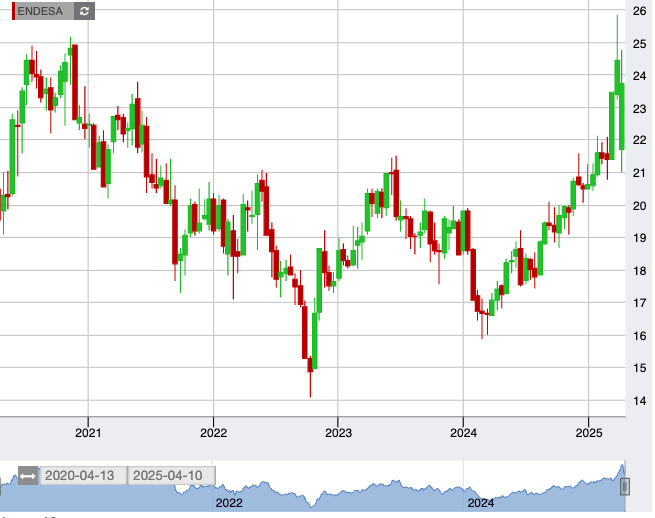Click the refresh icon next to ENDESA
655x518 pixels.
point(85,11)
